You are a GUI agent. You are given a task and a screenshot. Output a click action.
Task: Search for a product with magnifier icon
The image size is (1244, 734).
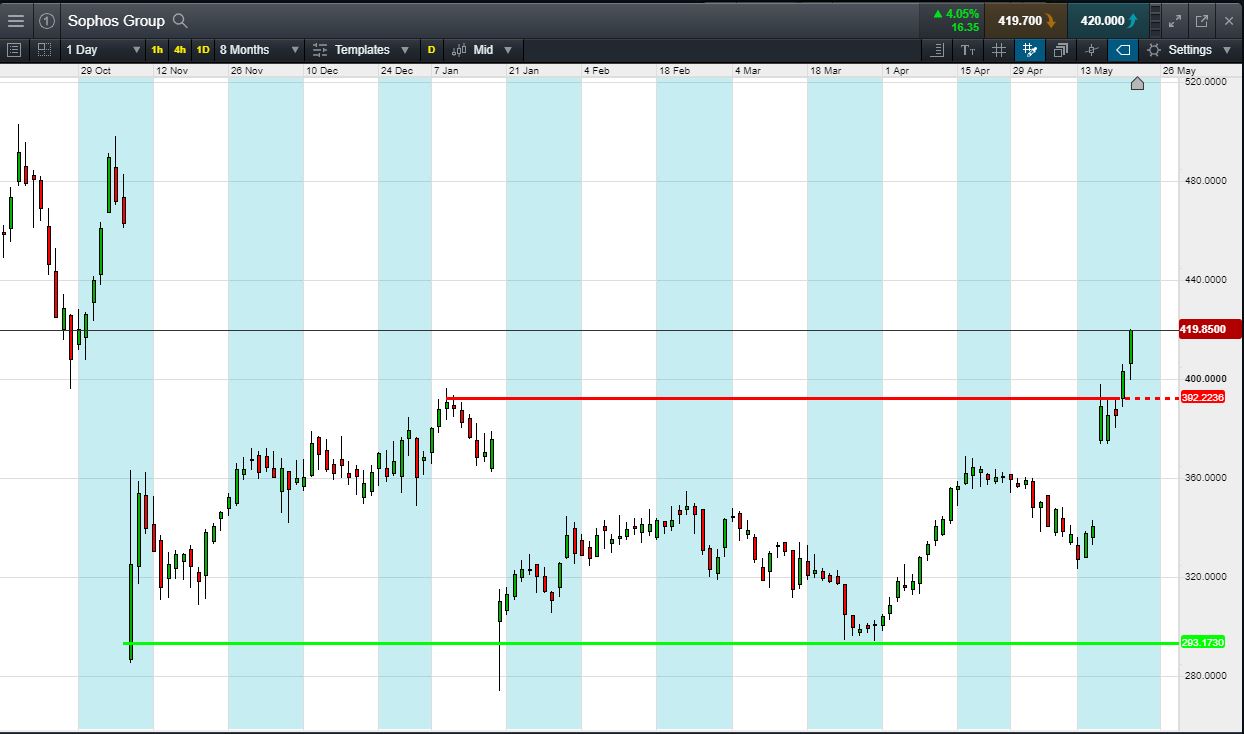point(179,20)
